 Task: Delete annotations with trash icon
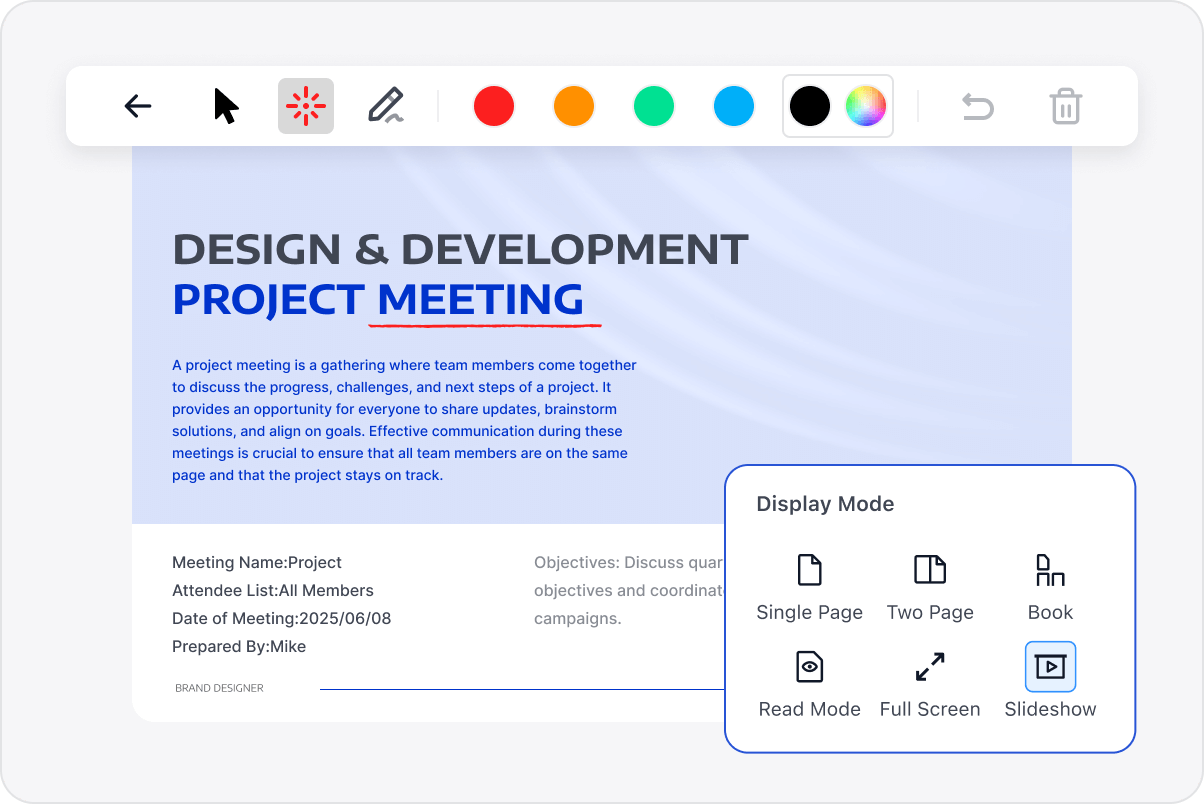coord(1066,106)
